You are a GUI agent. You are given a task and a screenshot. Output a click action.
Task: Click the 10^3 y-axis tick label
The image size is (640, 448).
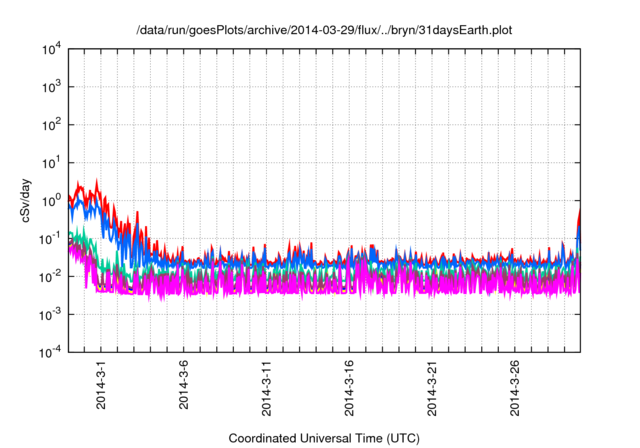(50, 87)
